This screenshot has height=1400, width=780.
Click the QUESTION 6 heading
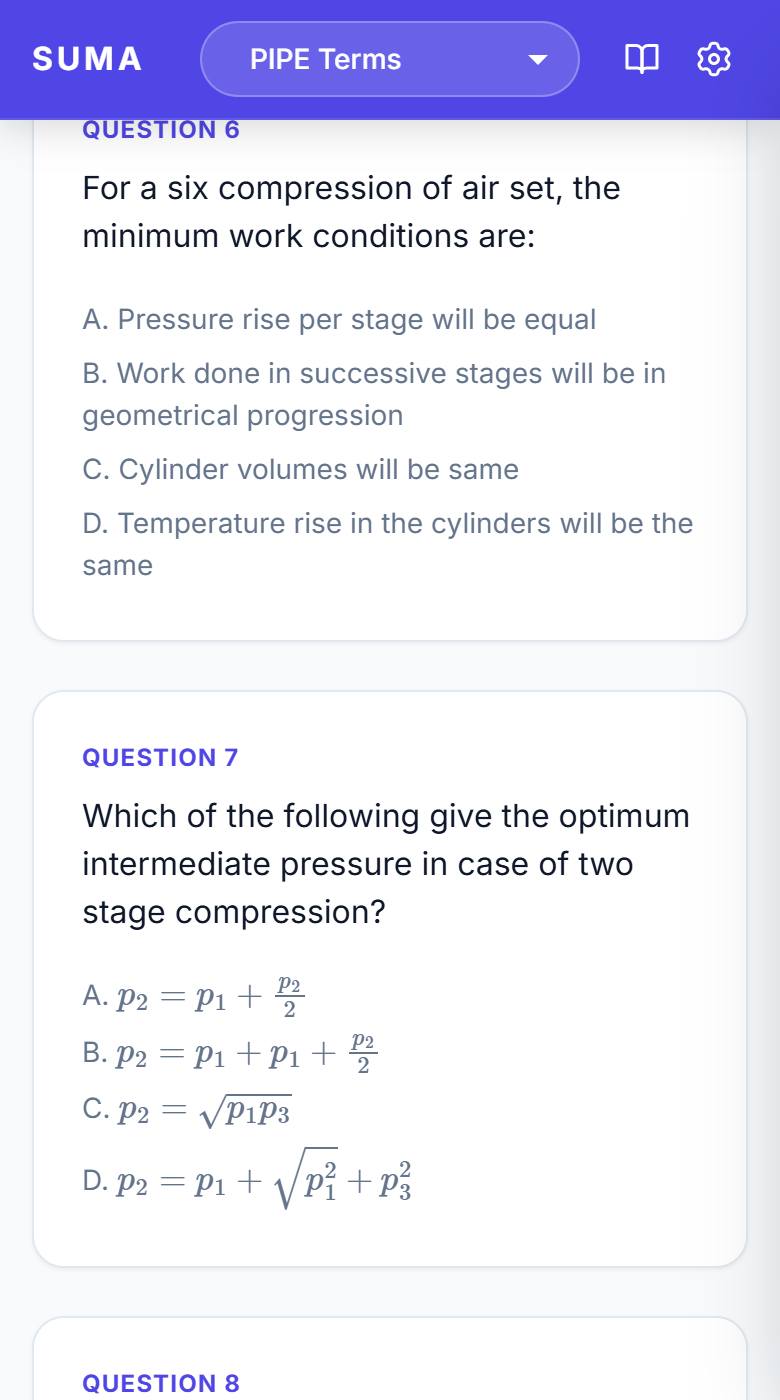[x=162, y=130]
